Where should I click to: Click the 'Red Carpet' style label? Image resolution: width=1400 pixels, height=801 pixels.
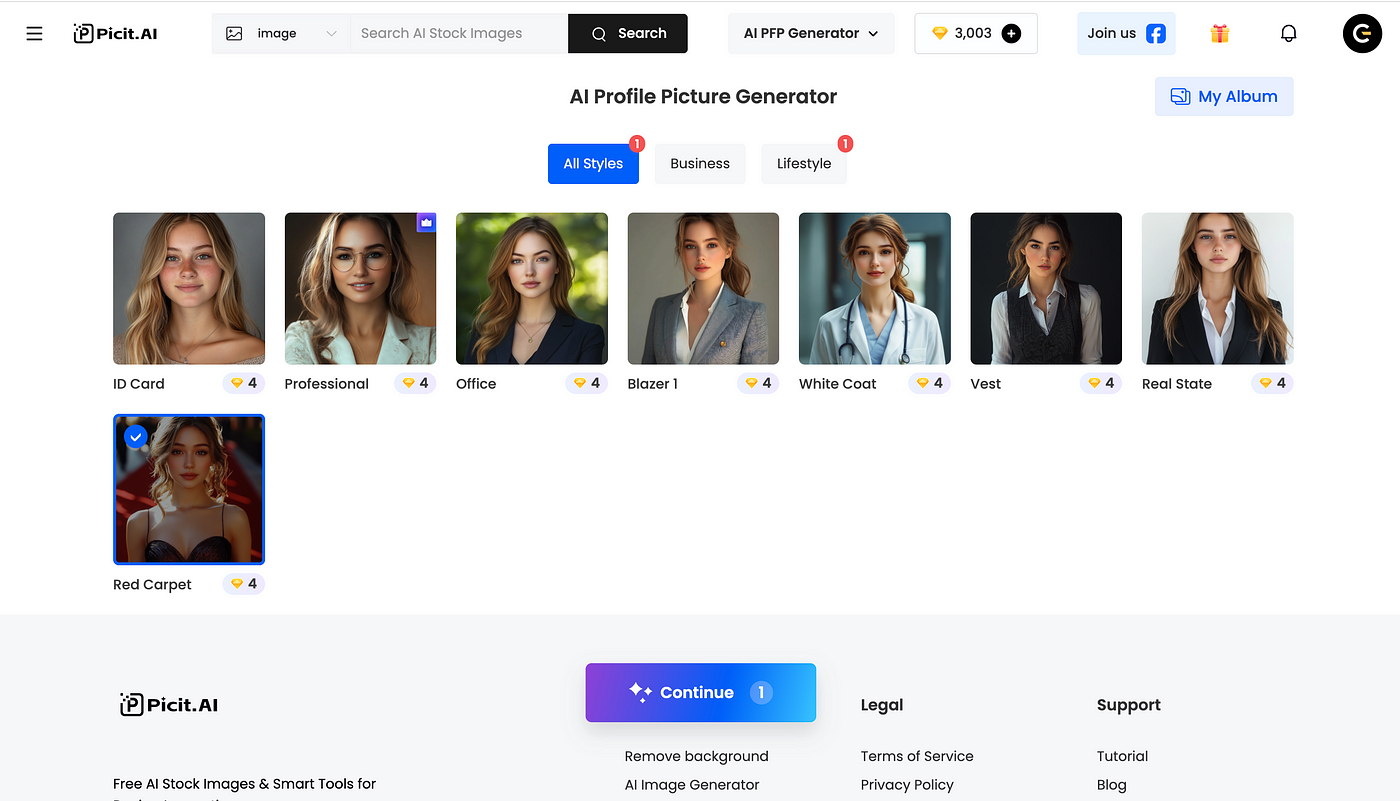(152, 585)
